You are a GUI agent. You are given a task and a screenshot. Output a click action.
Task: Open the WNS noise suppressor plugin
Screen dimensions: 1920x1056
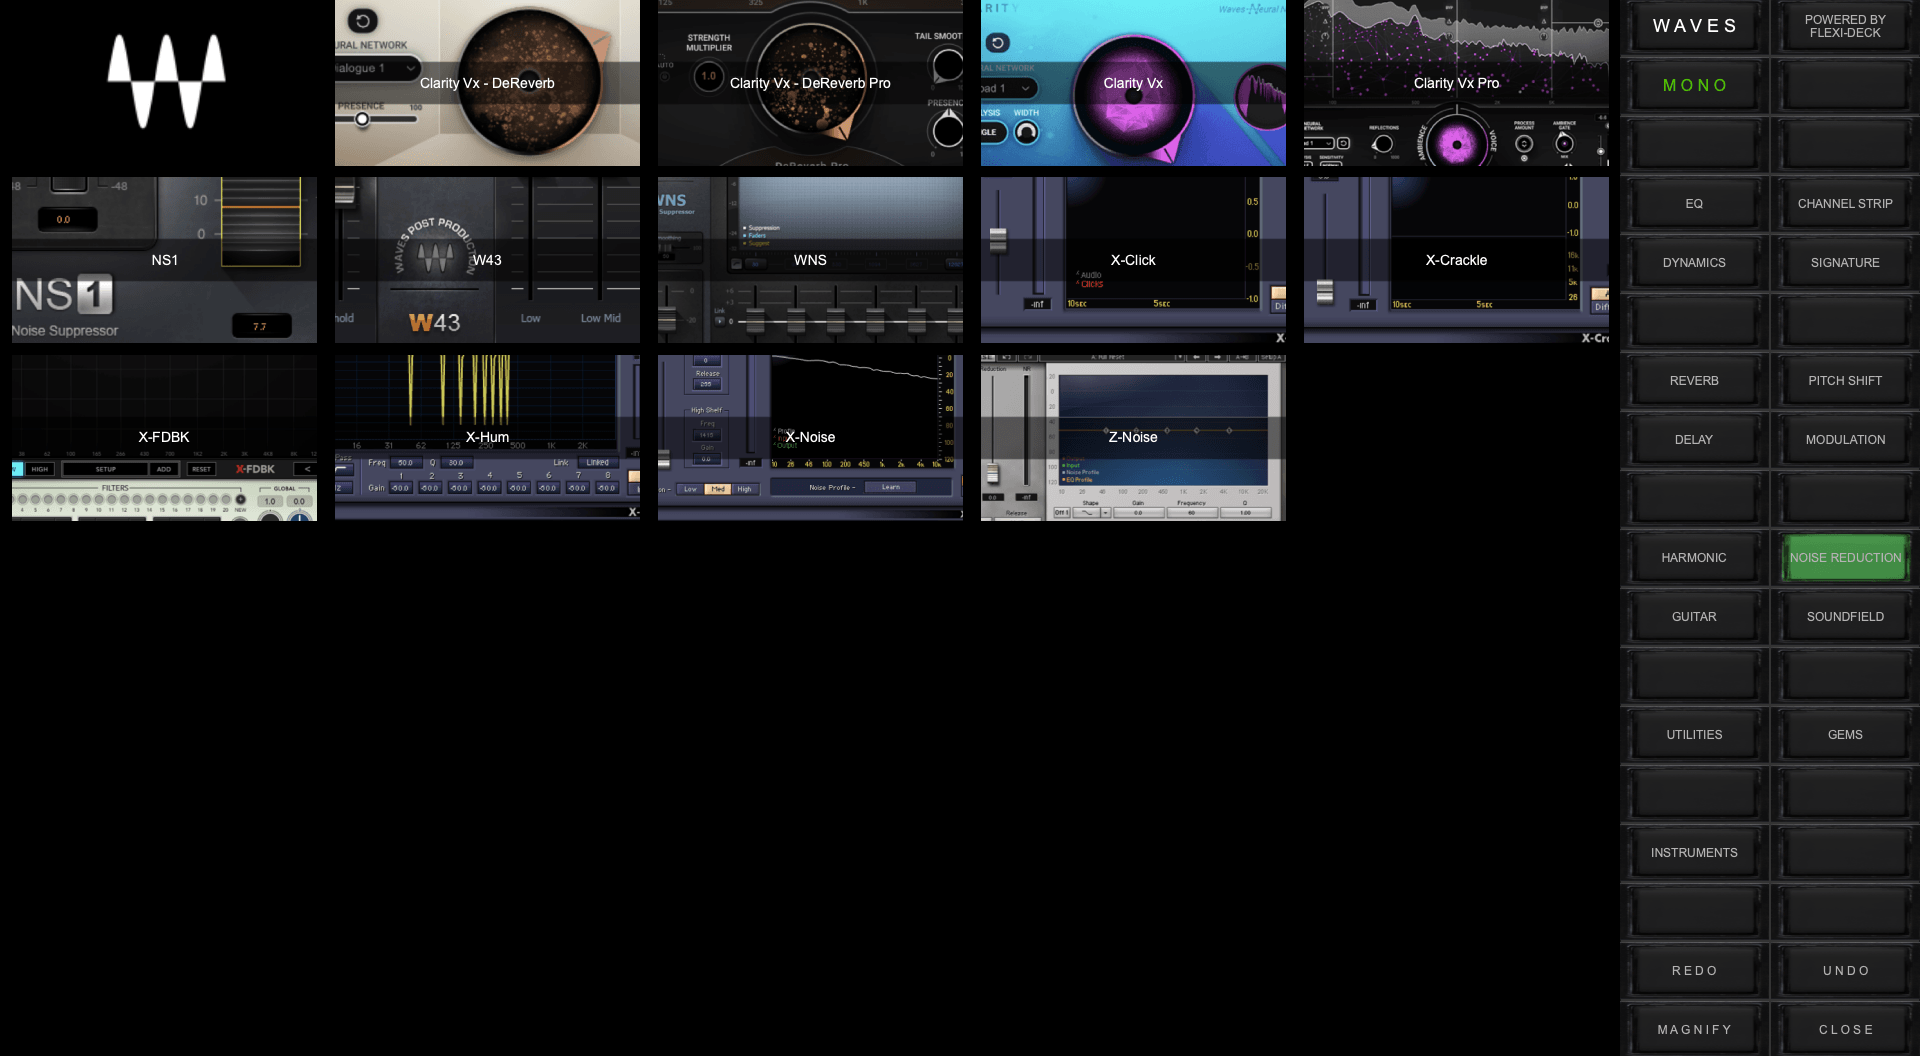click(x=810, y=260)
